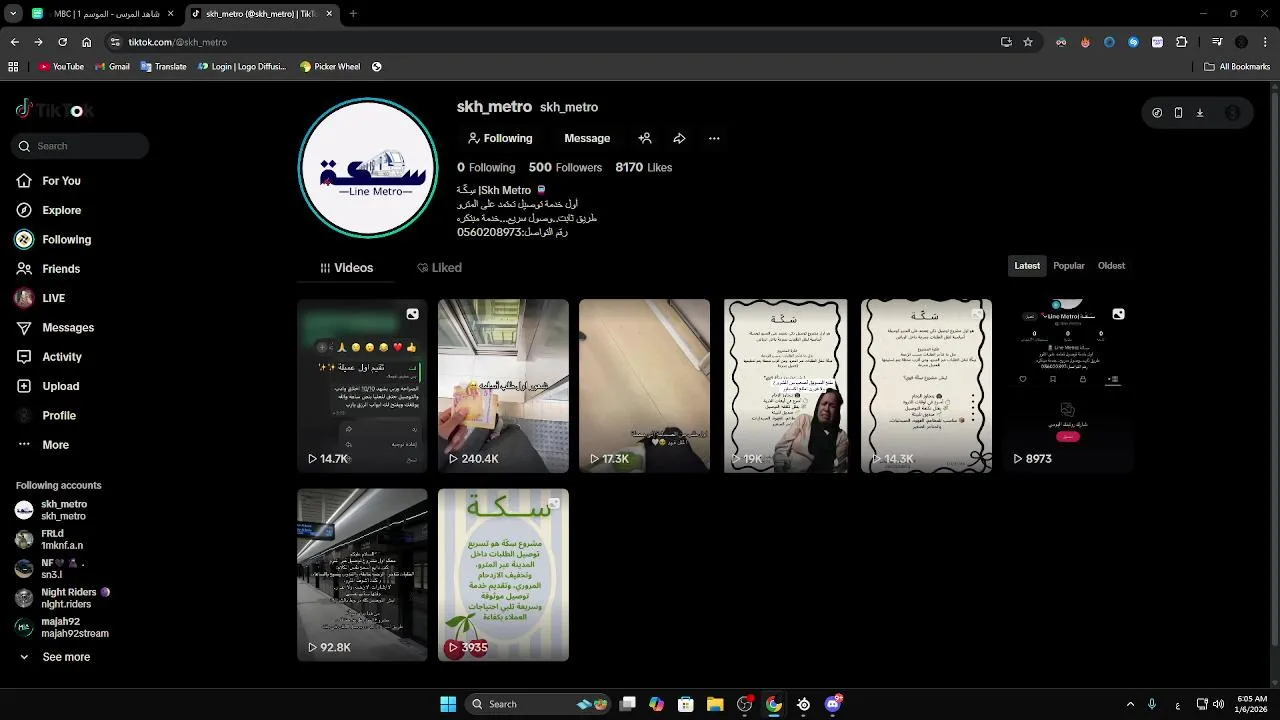Open video with 17.3K views

tap(644, 386)
